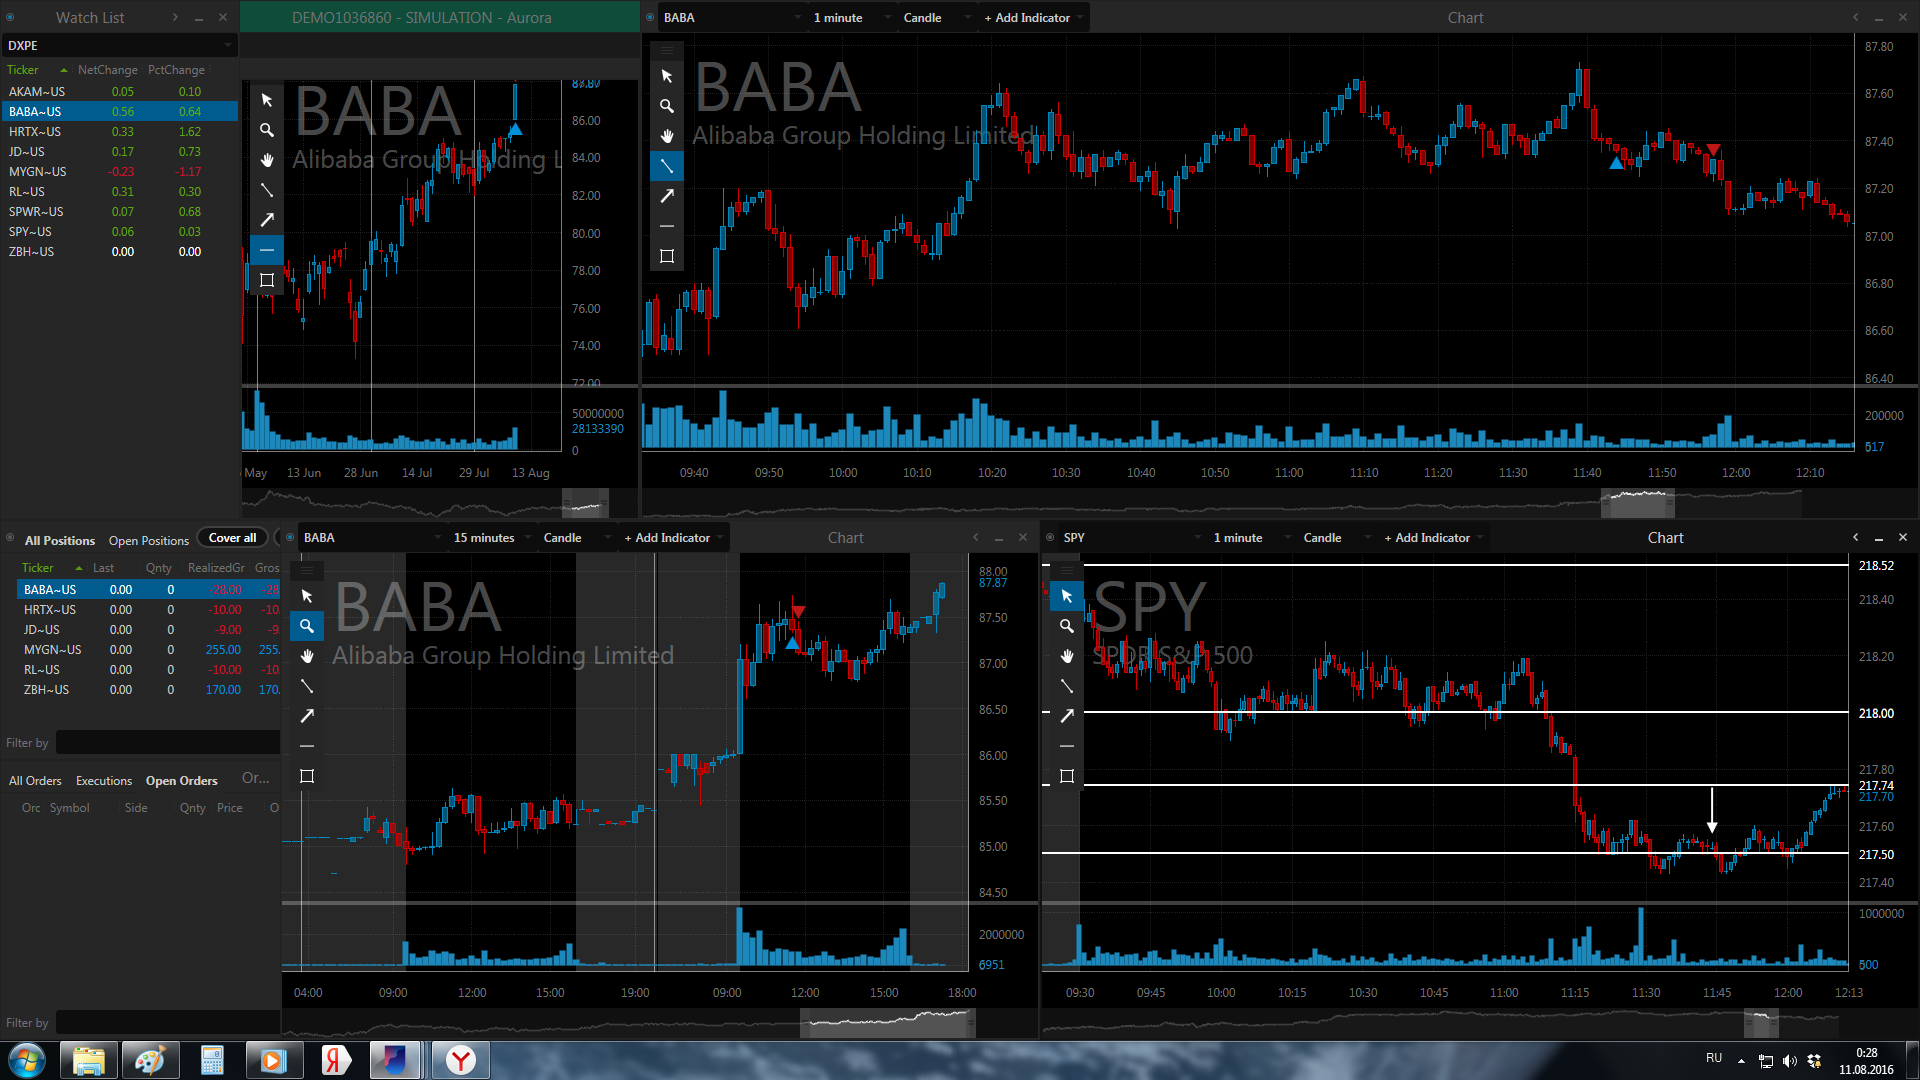Select arrow drawing tool in top-left daily chart
This screenshot has height=1080, width=1920.
click(267, 220)
